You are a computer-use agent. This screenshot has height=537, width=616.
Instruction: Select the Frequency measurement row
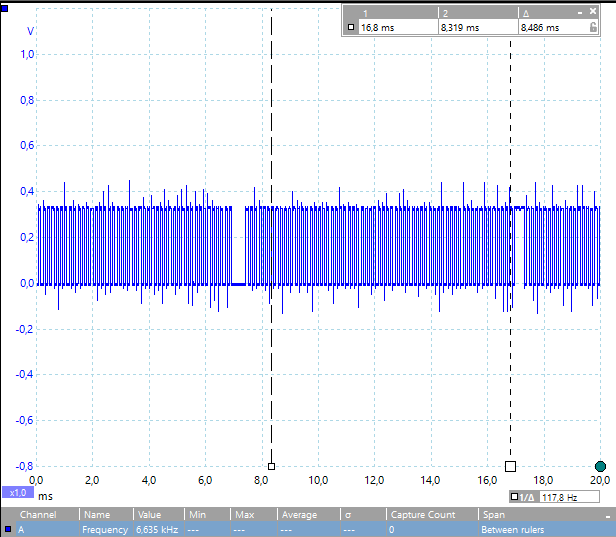[x=300, y=530]
